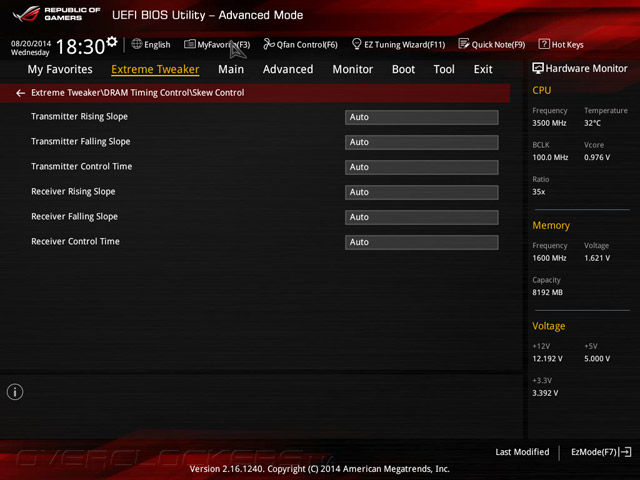Viewport: 640px width, 480px height.
Task: Select the Exit tab
Action: 483,69
